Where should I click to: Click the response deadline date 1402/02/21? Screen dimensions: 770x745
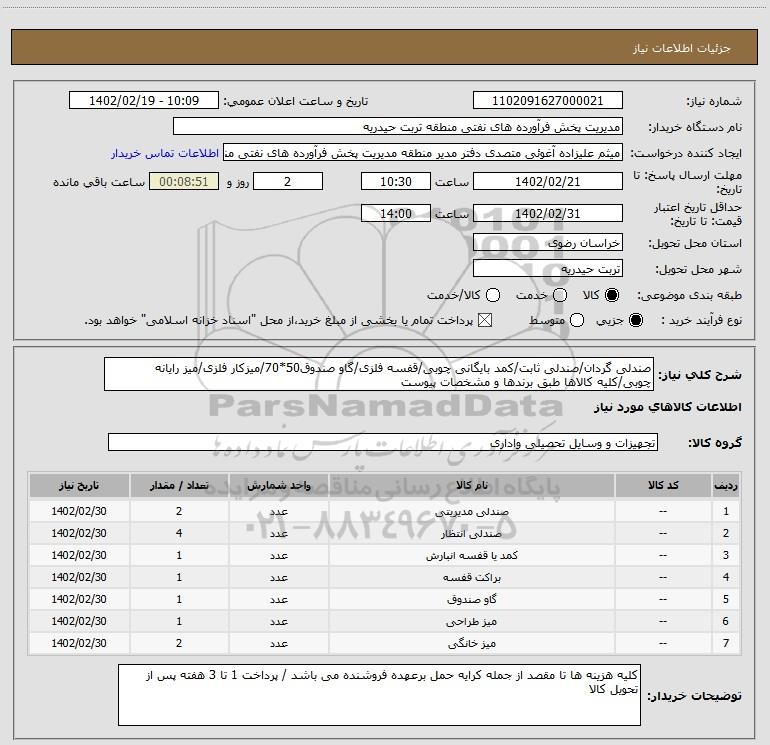pyautogui.click(x=548, y=181)
